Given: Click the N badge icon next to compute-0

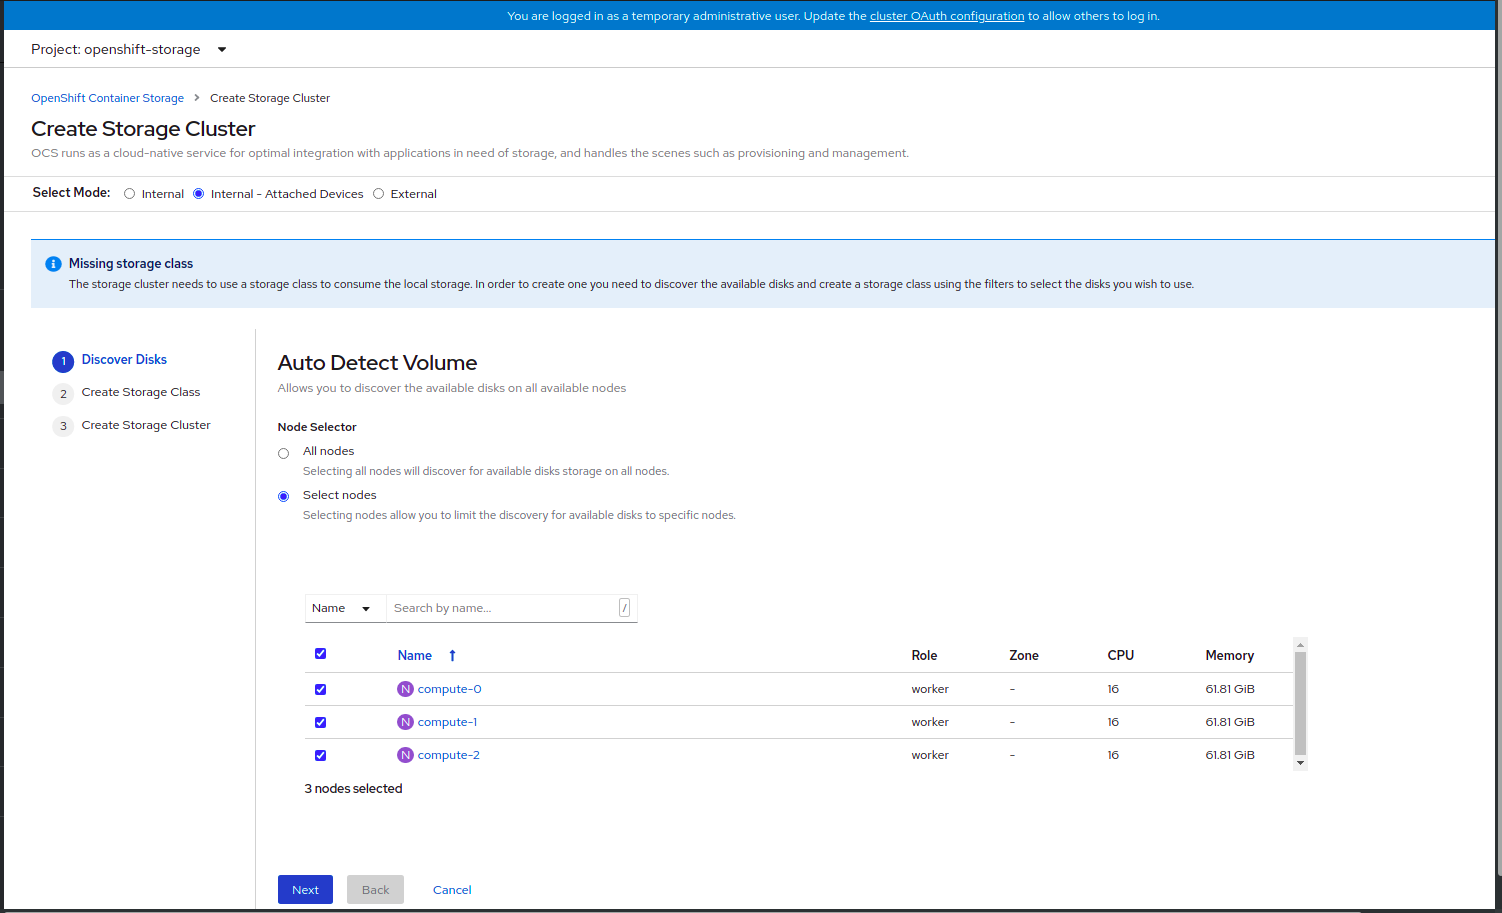Looking at the screenshot, I should (405, 689).
